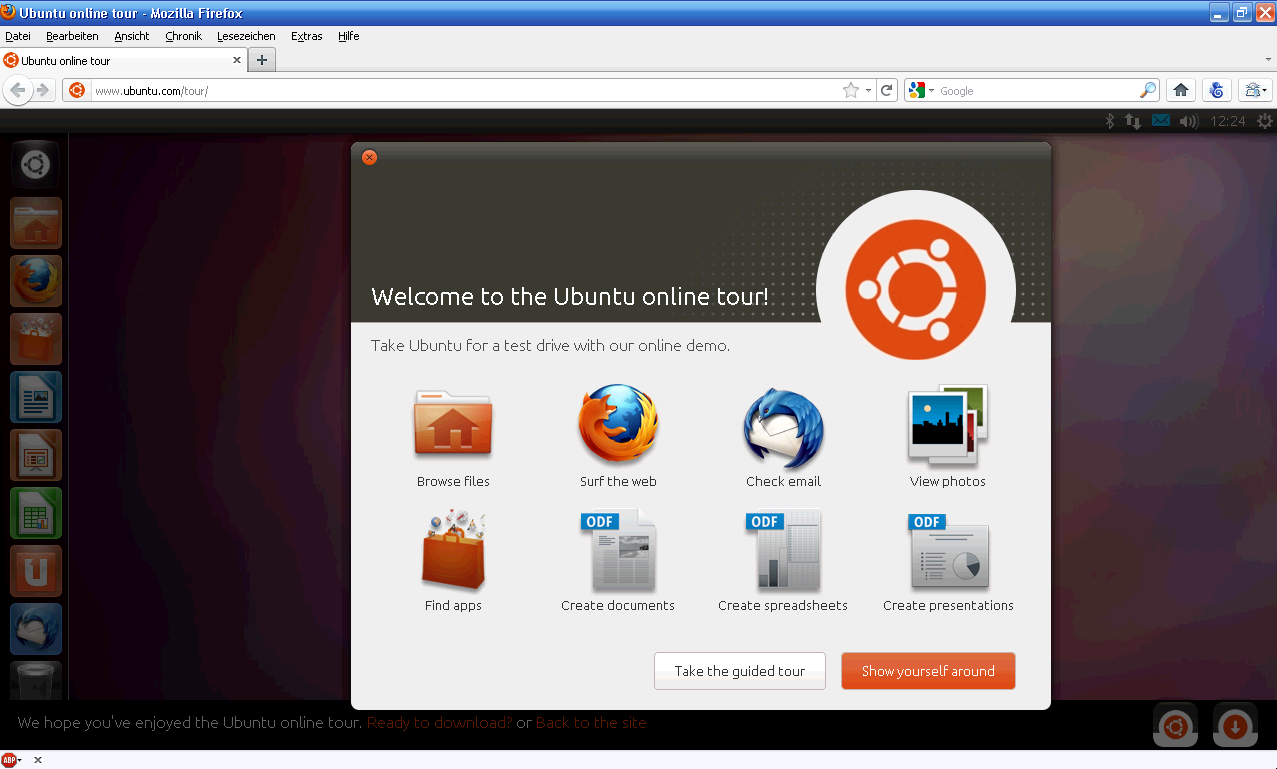The width and height of the screenshot is (1277, 769).
Task: Click the Show yourself around button
Action: [x=928, y=671]
